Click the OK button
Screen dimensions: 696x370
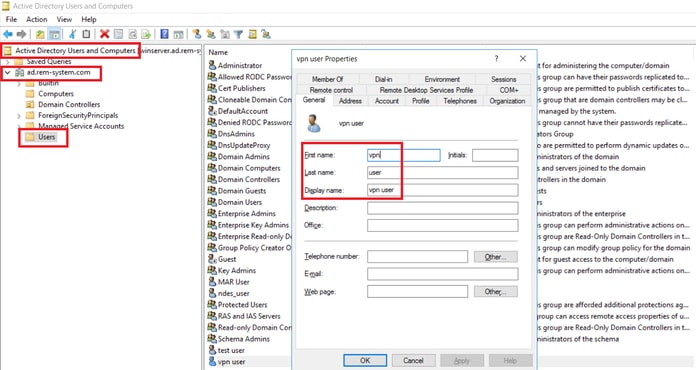[x=365, y=360]
